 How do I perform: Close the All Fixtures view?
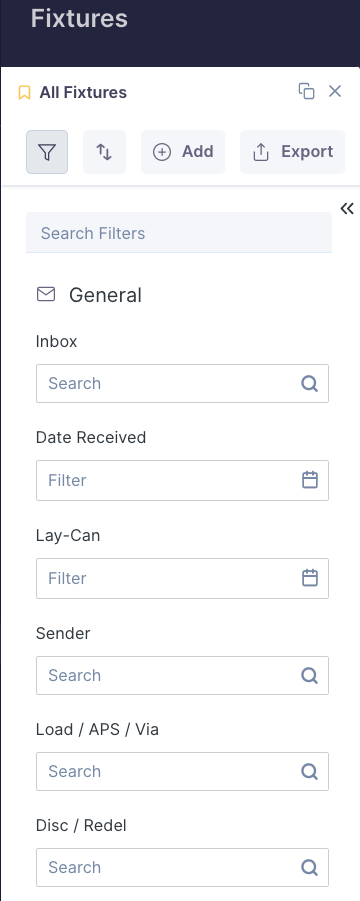click(335, 91)
